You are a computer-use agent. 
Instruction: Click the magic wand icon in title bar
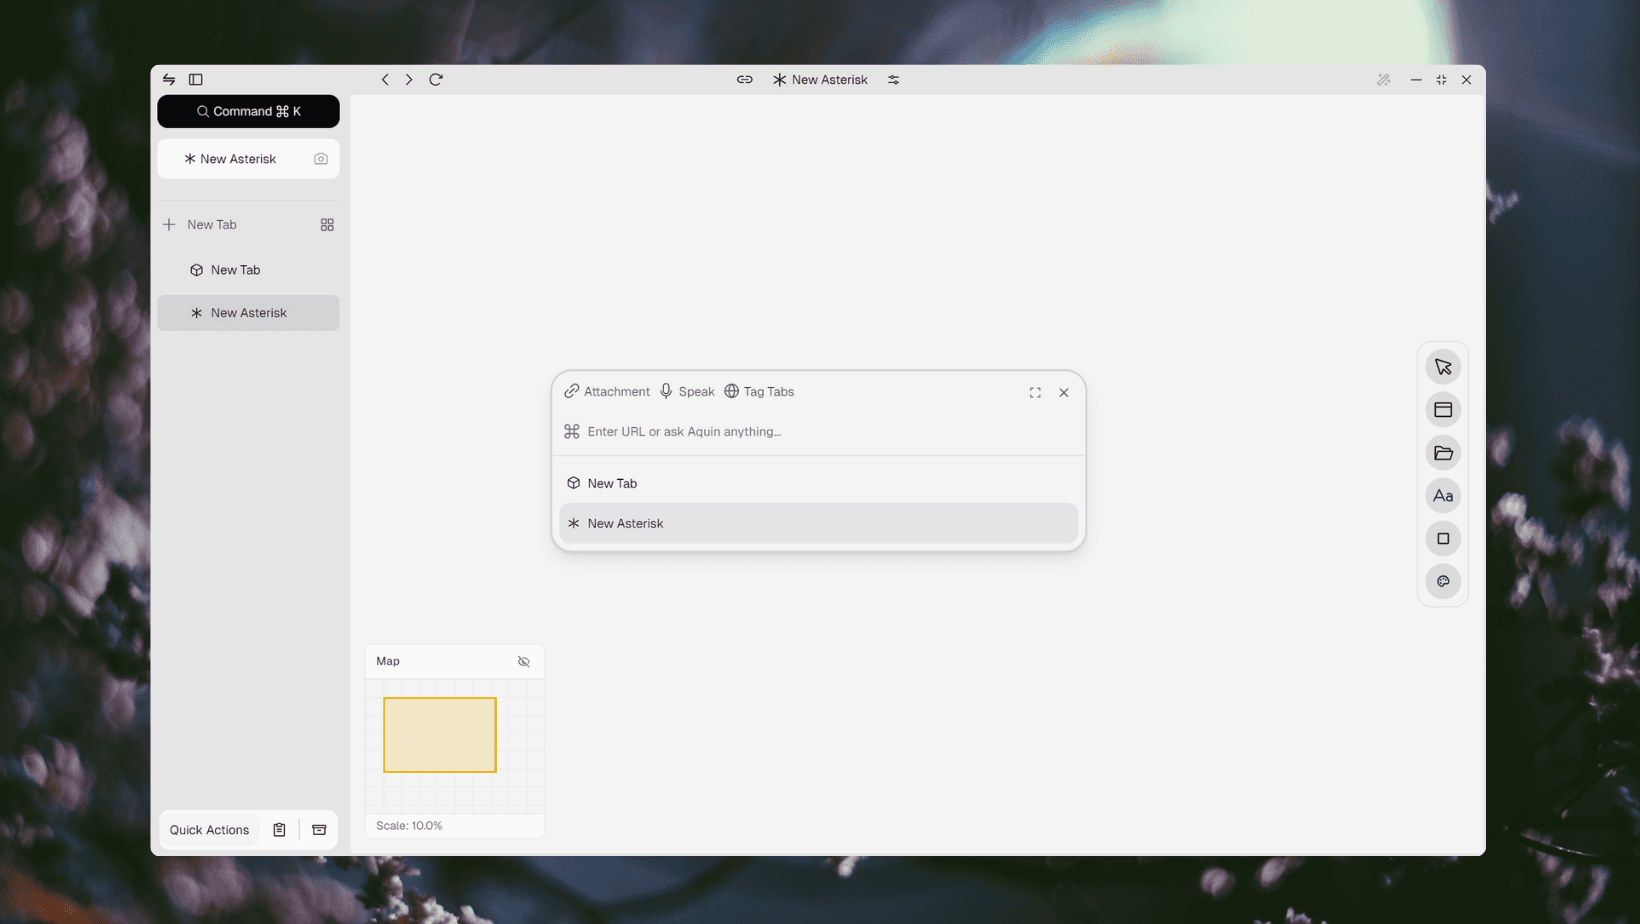(1384, 80)
